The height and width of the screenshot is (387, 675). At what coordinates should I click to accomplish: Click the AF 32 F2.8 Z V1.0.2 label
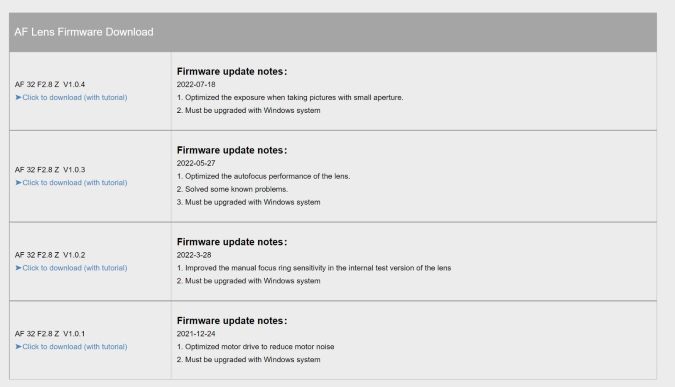(x=50, y=255)
